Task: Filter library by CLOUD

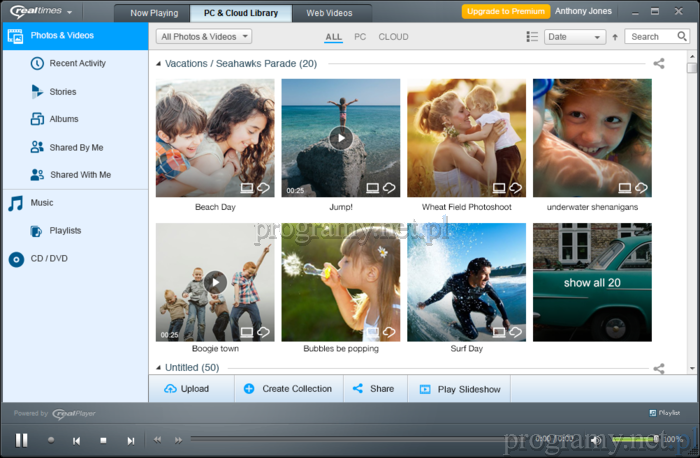Action: [393, 36]
